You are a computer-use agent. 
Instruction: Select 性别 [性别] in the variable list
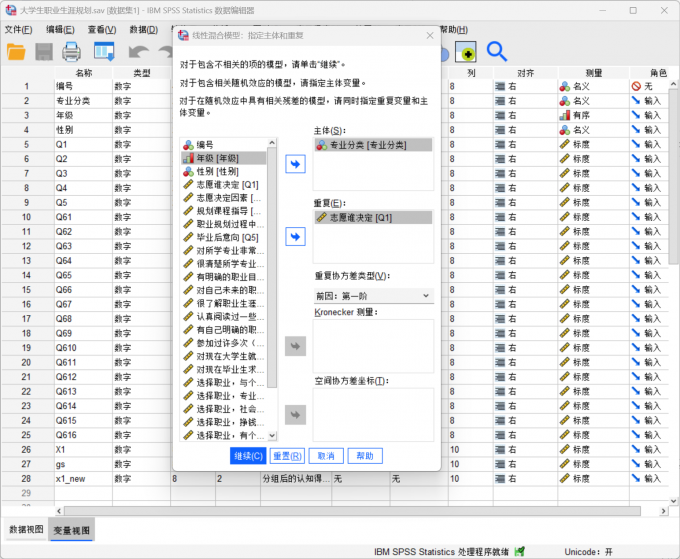coord(216,171)
